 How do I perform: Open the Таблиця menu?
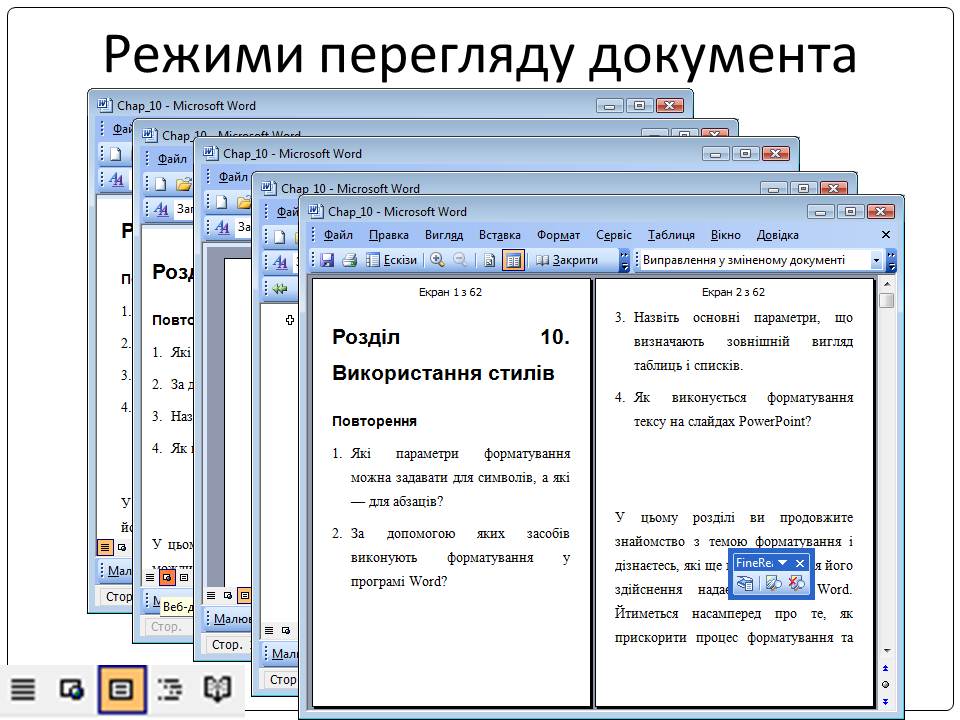pyautogui.click(x=670, y=235)
